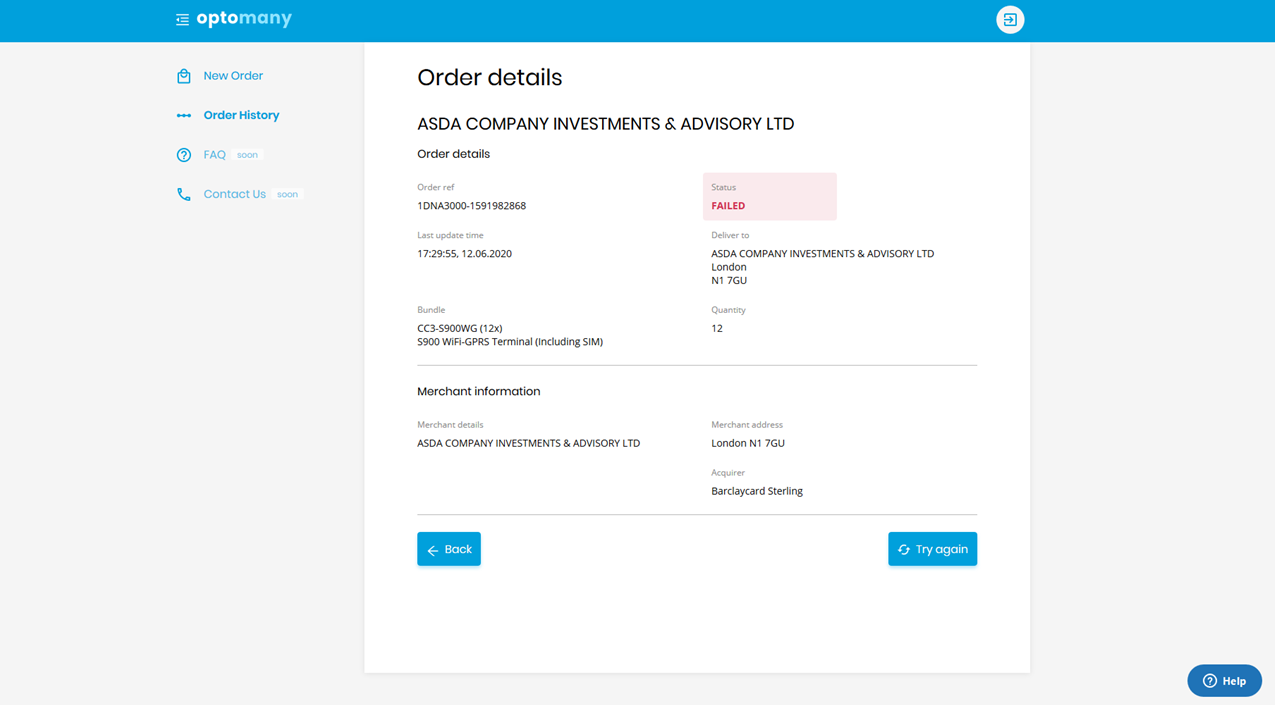Click the Try again button
The width and height of the screenshot is (1275, 705).
pyautogui.click(x=932, y=549)
